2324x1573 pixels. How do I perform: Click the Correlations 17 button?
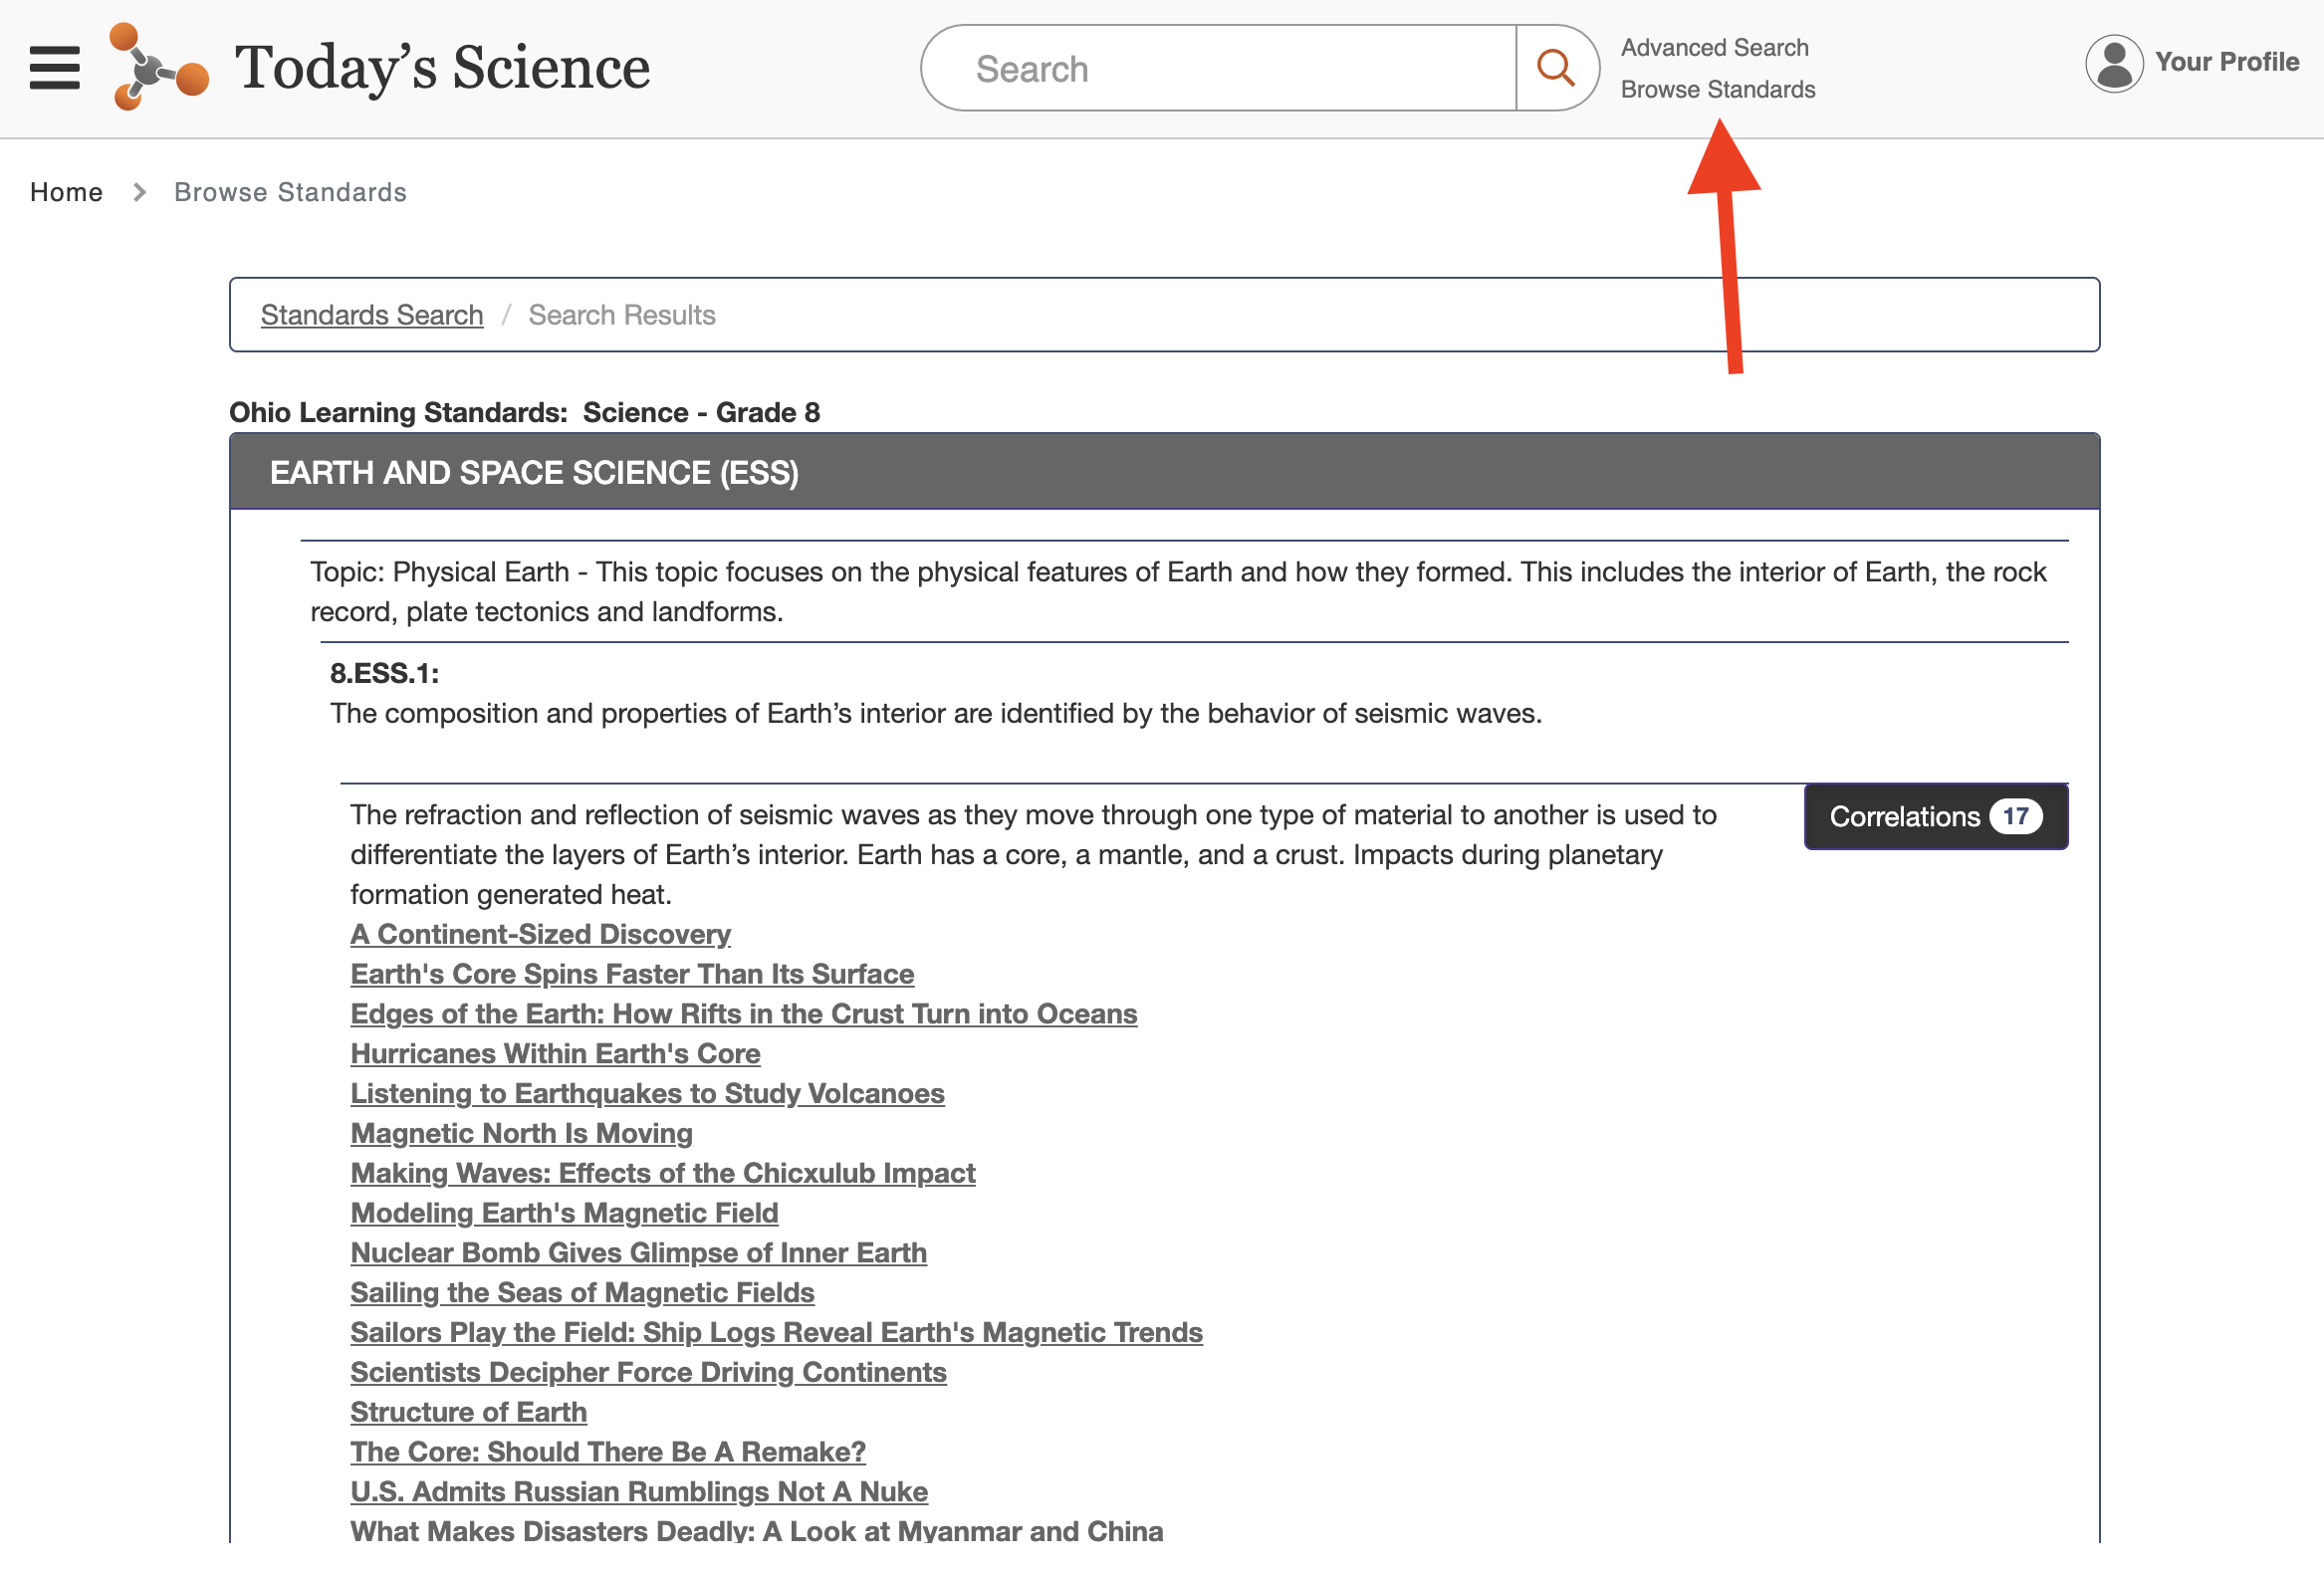(1936, 817)
